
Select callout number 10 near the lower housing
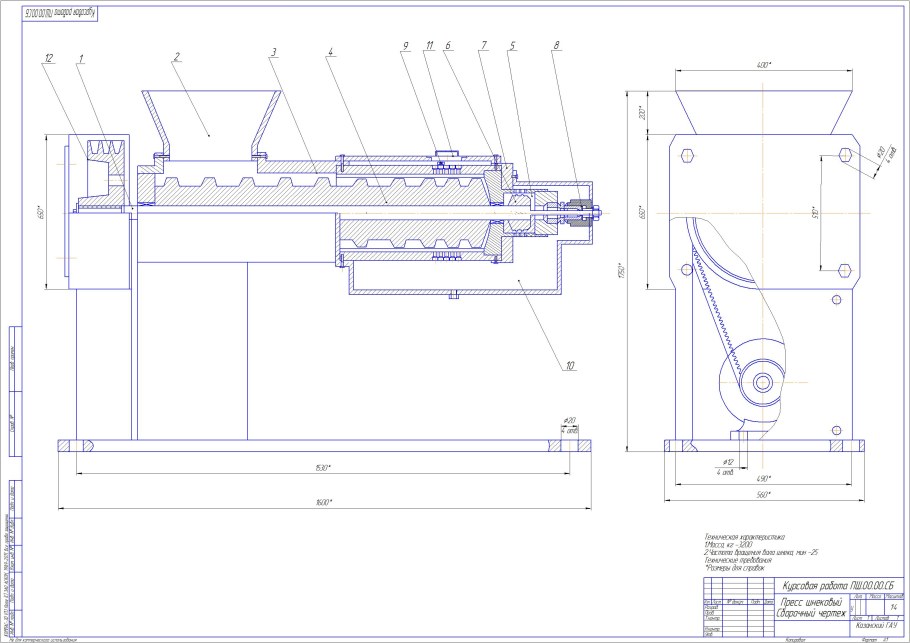tap(571, 366)
